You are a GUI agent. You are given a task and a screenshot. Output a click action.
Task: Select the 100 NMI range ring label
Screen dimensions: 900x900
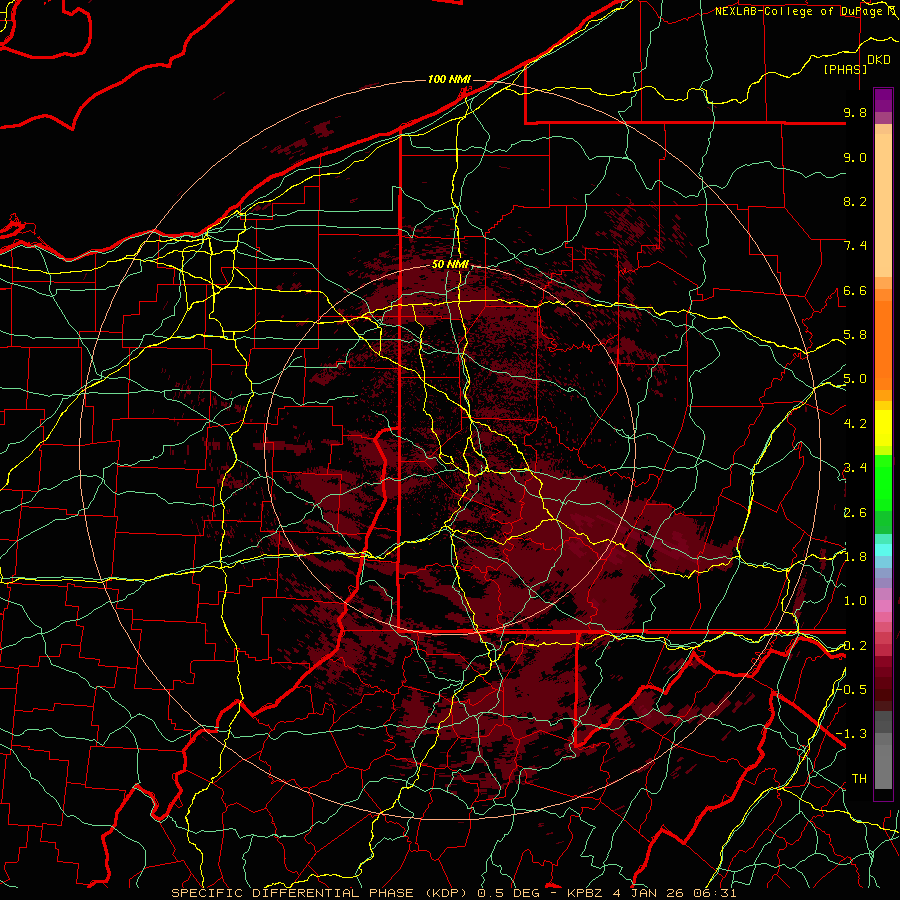point(449,79)
